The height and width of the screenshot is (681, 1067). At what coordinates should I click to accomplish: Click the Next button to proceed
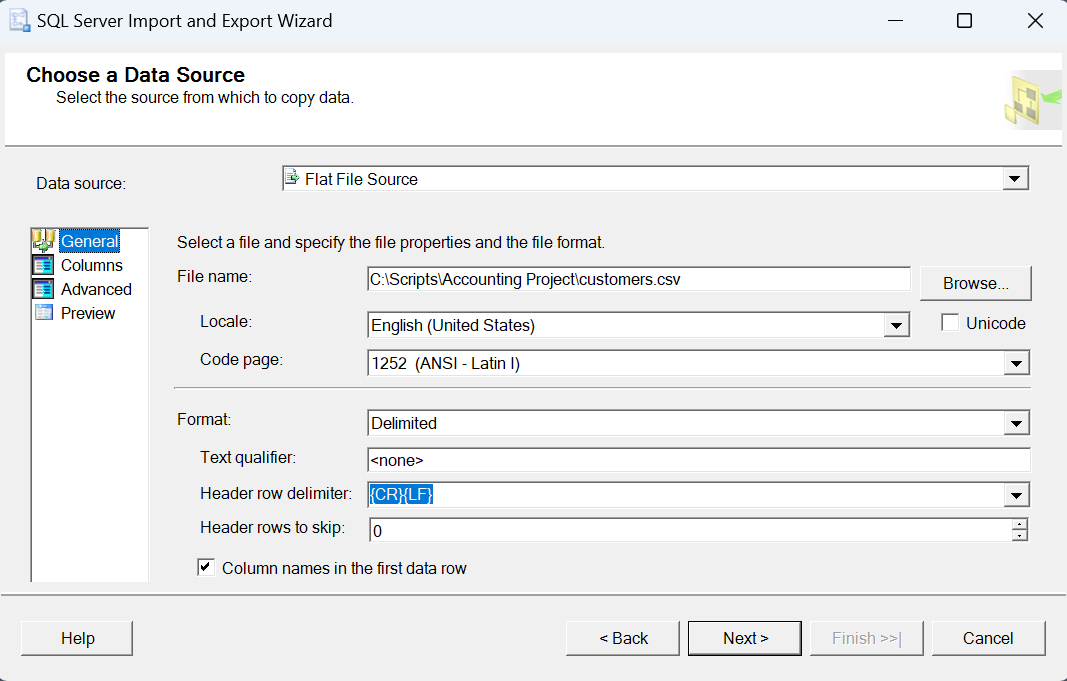click(744, 637)
